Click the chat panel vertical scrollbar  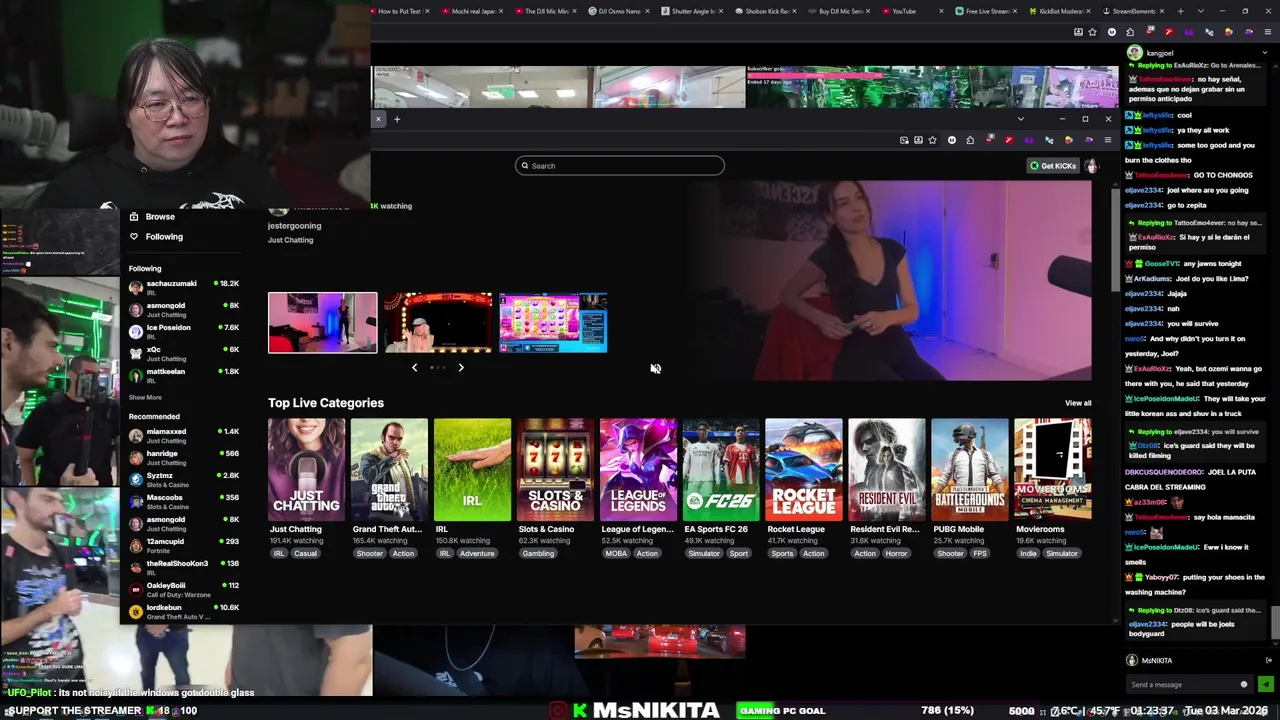(1275, 625)
